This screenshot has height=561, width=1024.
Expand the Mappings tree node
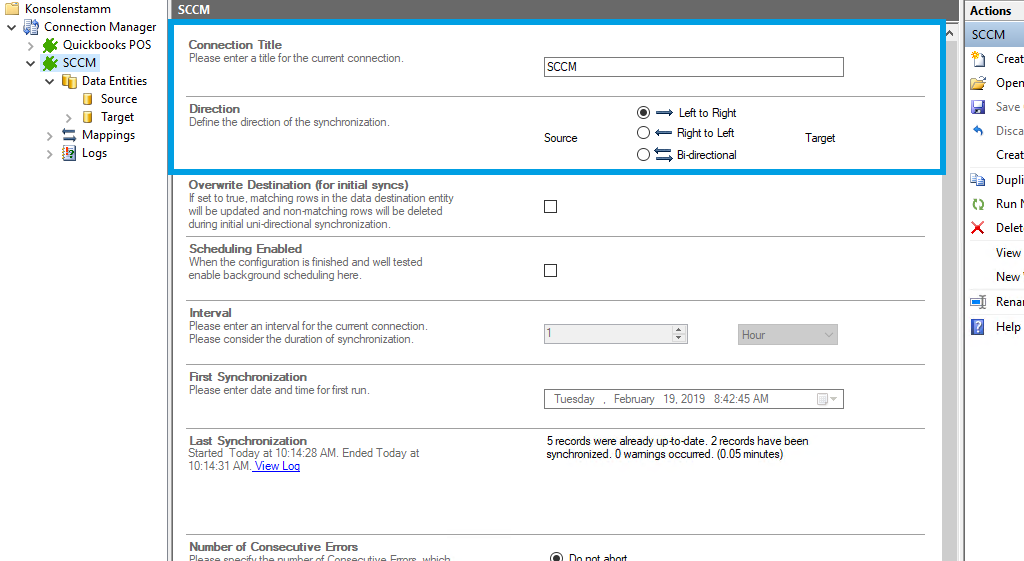coord(50,135)
